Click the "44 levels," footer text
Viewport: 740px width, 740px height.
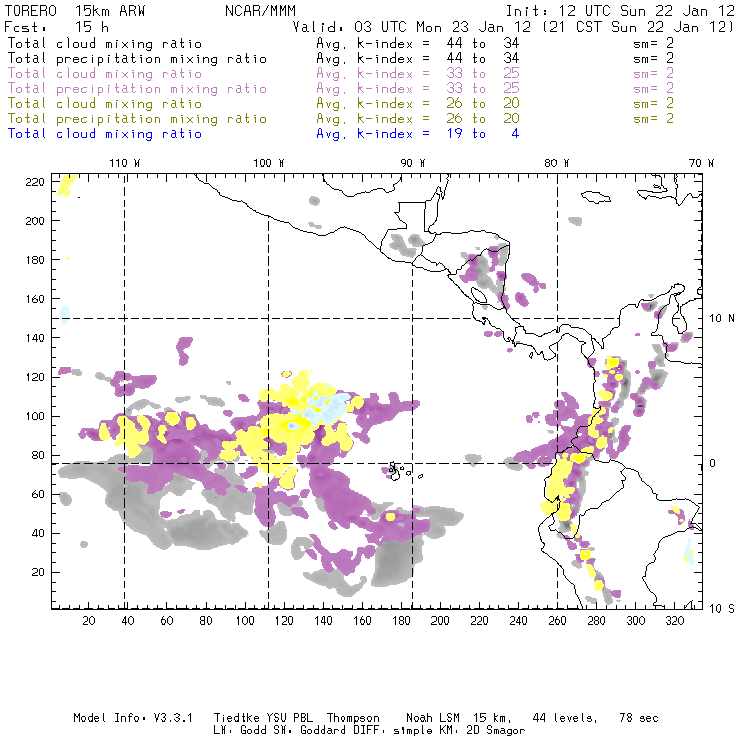565,718
